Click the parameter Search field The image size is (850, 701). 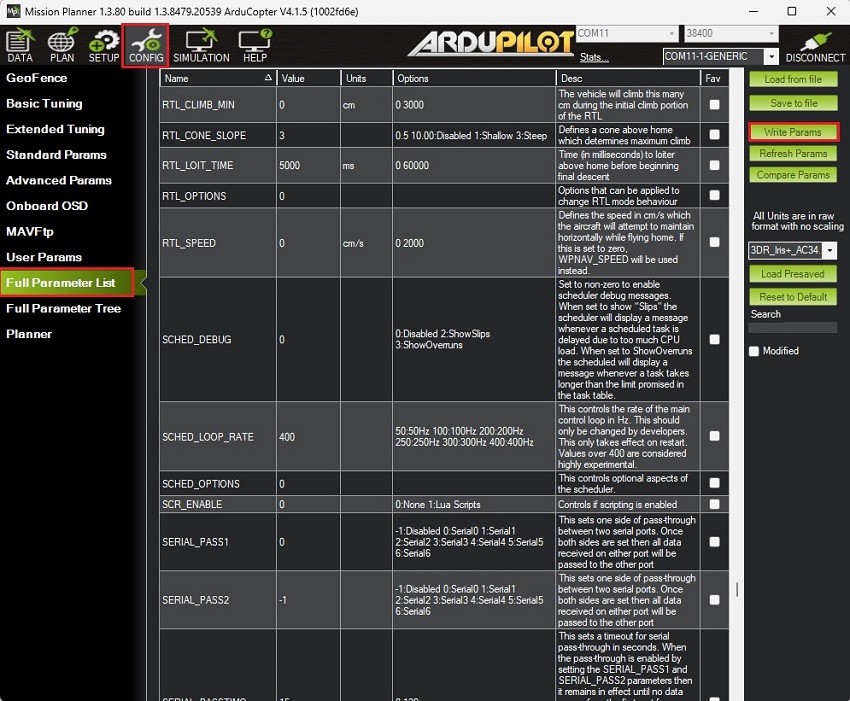(x=793, y=327)
